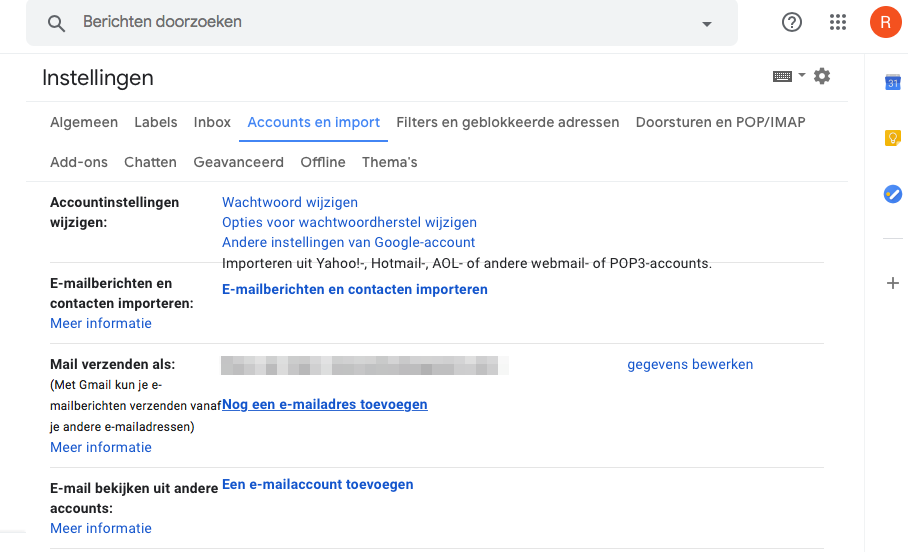Open the account avatar with letter R

[x=885, y=22]
